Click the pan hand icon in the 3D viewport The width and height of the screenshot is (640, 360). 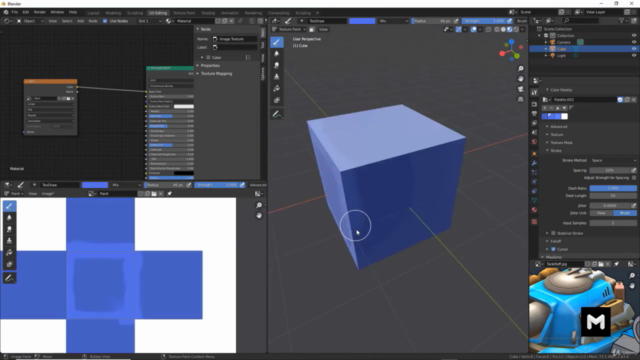(x=520, y=79)
